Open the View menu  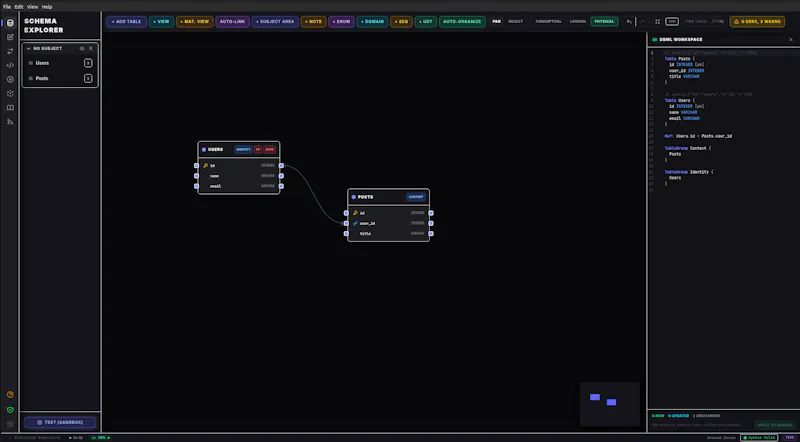(x=32, y=7)
